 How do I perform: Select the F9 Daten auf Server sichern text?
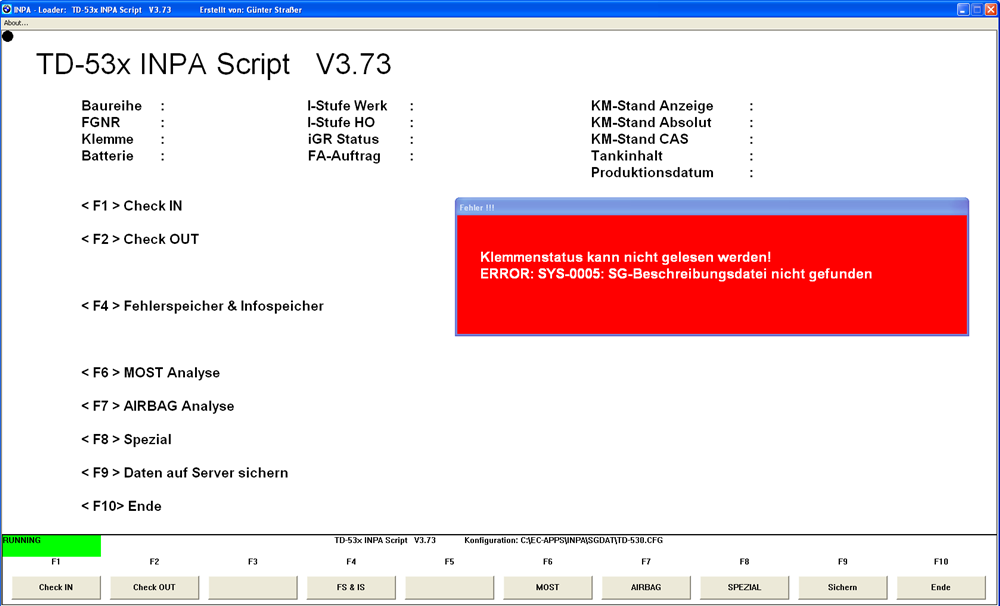click(184, 473)
